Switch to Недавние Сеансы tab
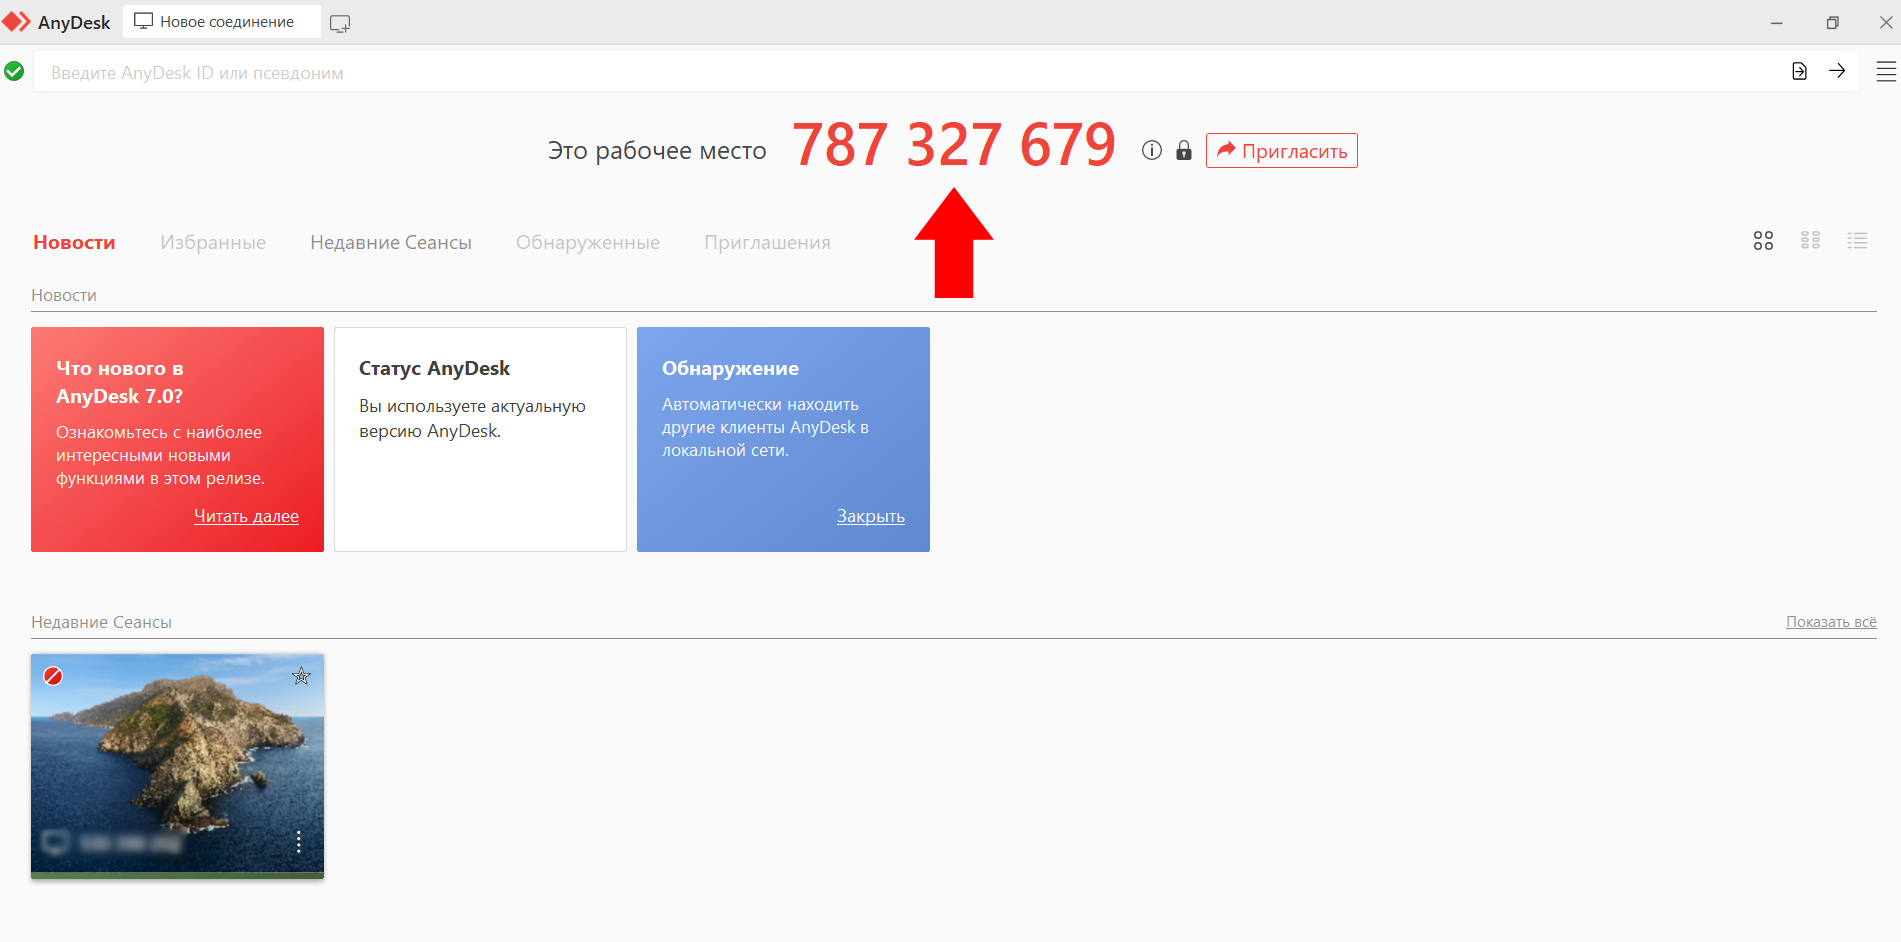 tap(390, 243)
